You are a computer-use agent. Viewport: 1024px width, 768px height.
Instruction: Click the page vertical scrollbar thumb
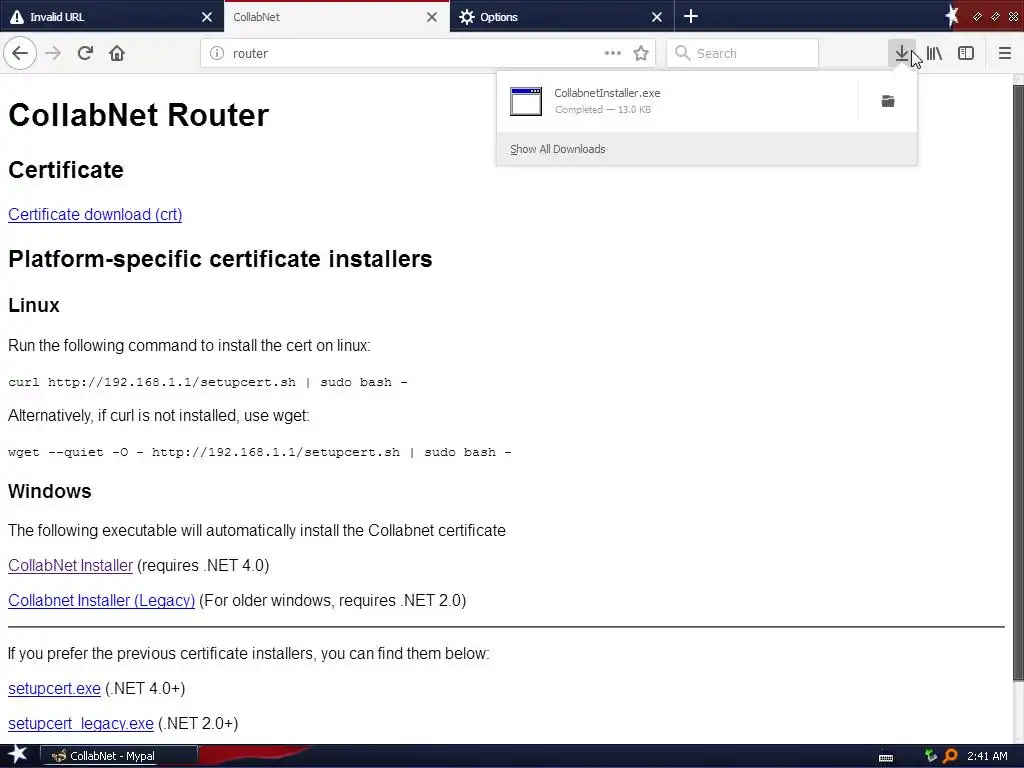click(1018, 382)
